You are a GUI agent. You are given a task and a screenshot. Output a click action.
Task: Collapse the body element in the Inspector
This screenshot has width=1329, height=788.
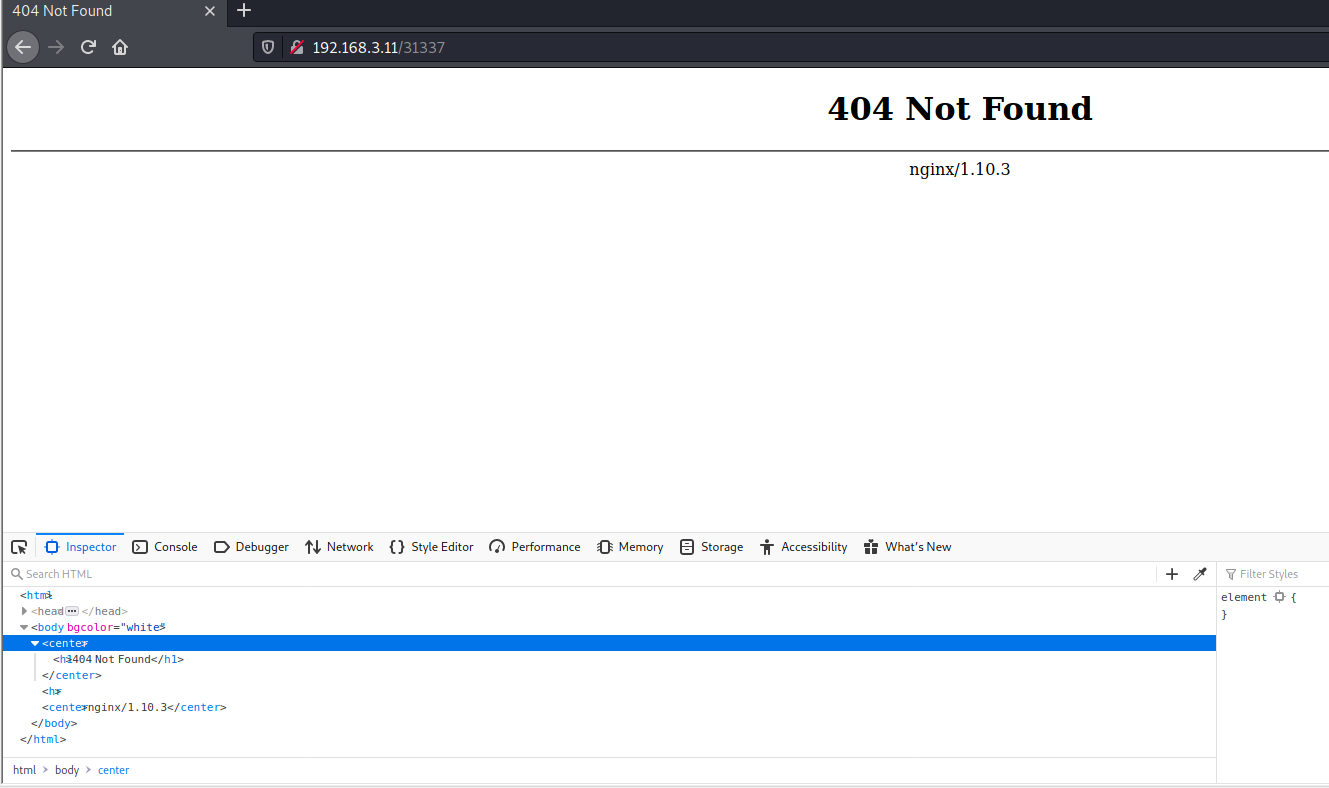(23, 627)
